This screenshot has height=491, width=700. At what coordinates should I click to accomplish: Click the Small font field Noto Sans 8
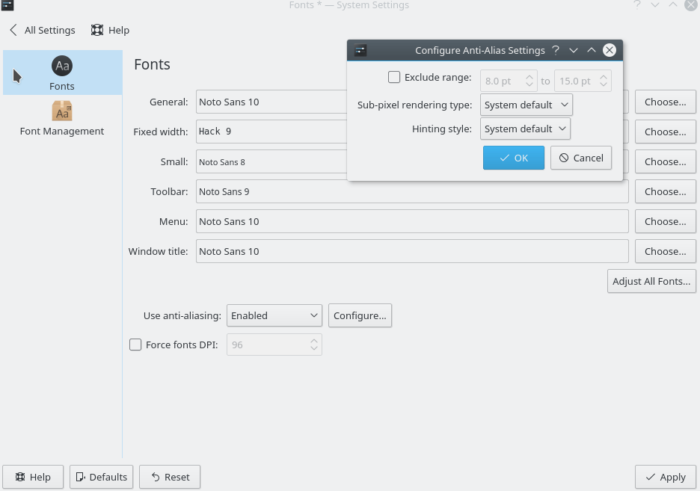point(271,162)
